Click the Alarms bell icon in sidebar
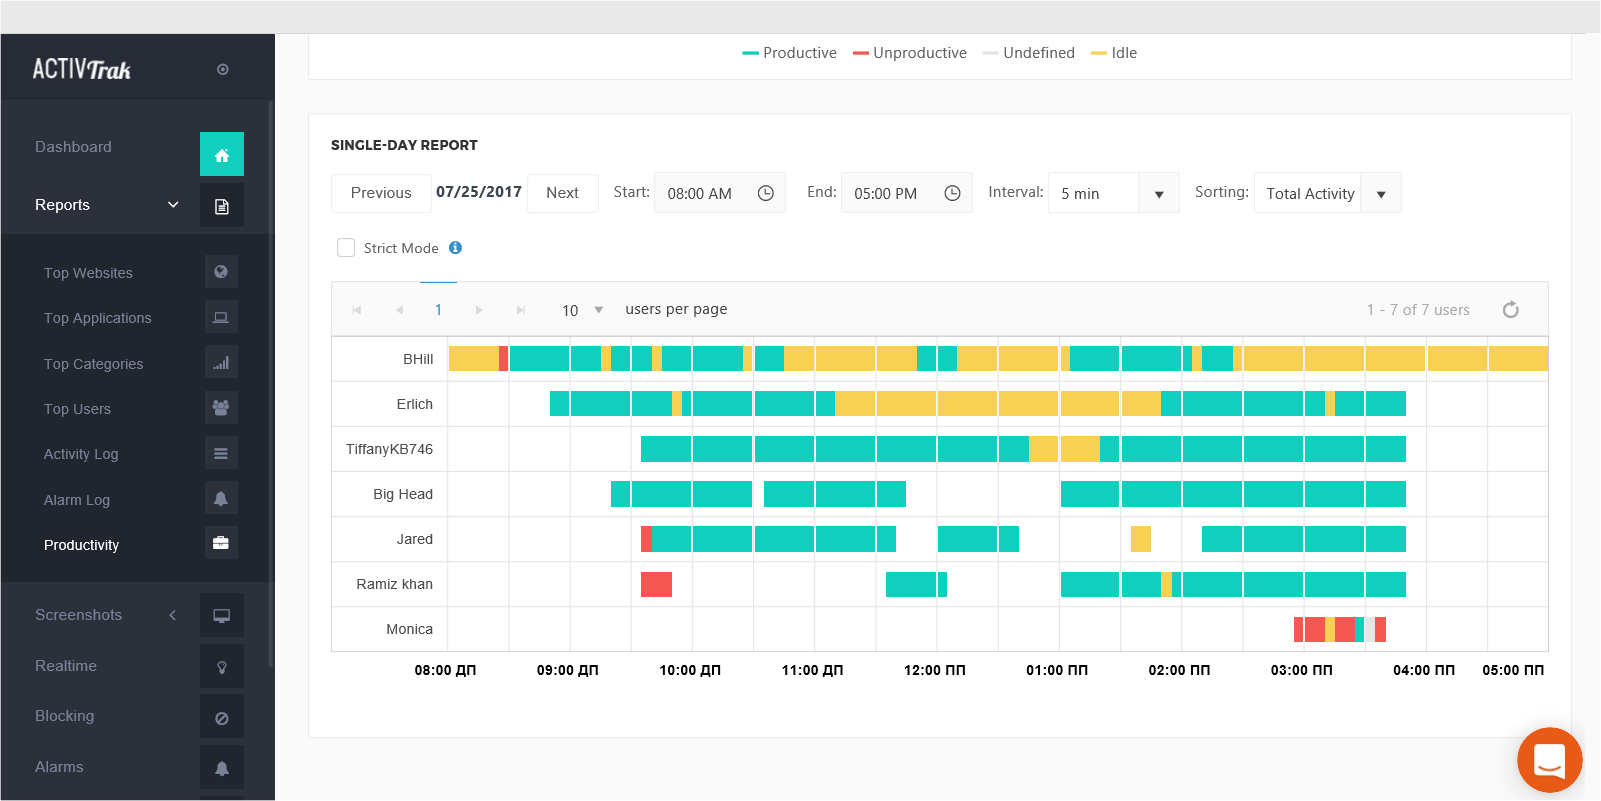The height and width of the screenshot is (801, 1601). click(x=222, y=768)
